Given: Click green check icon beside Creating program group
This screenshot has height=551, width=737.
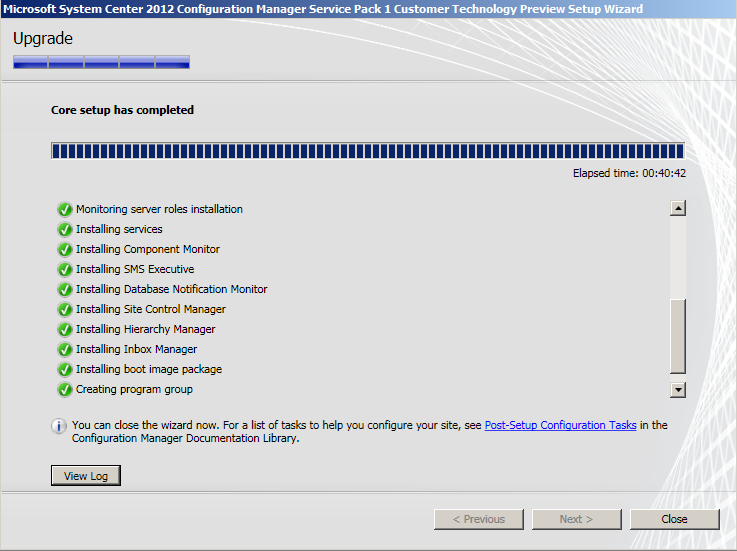Looking at the screenshot, I should pyautogui.click(x=64, y=390).
